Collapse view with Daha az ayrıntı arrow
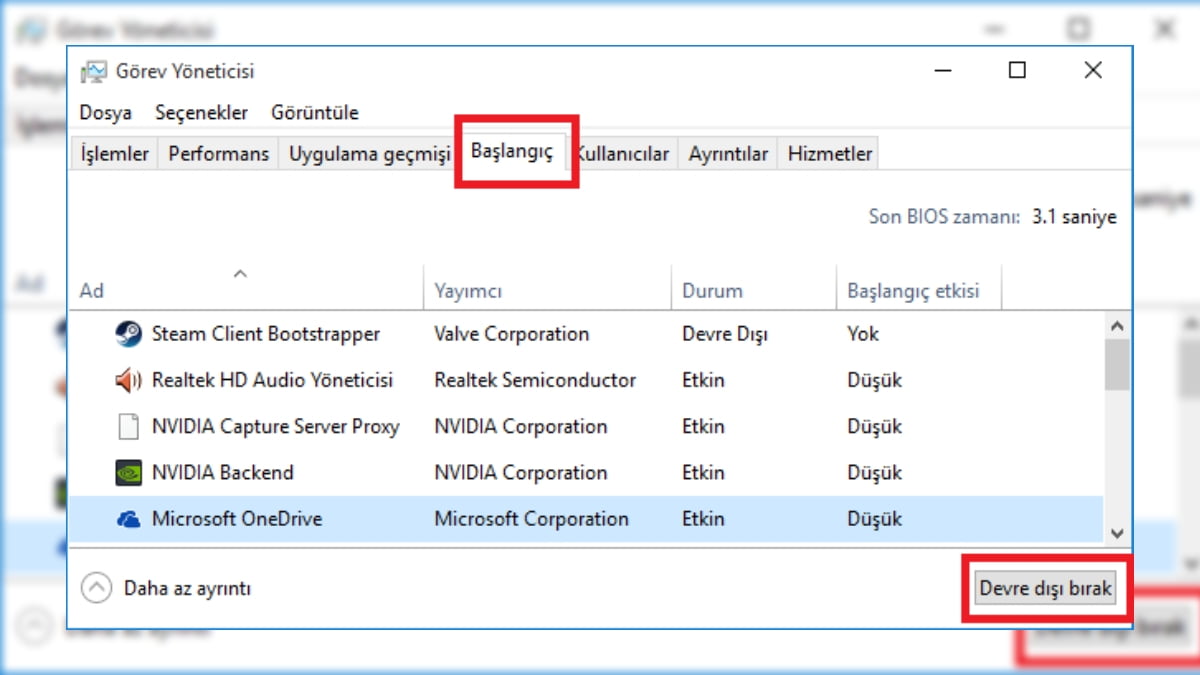Viewport: 1200px width, 675px height. tap(96, 588)
